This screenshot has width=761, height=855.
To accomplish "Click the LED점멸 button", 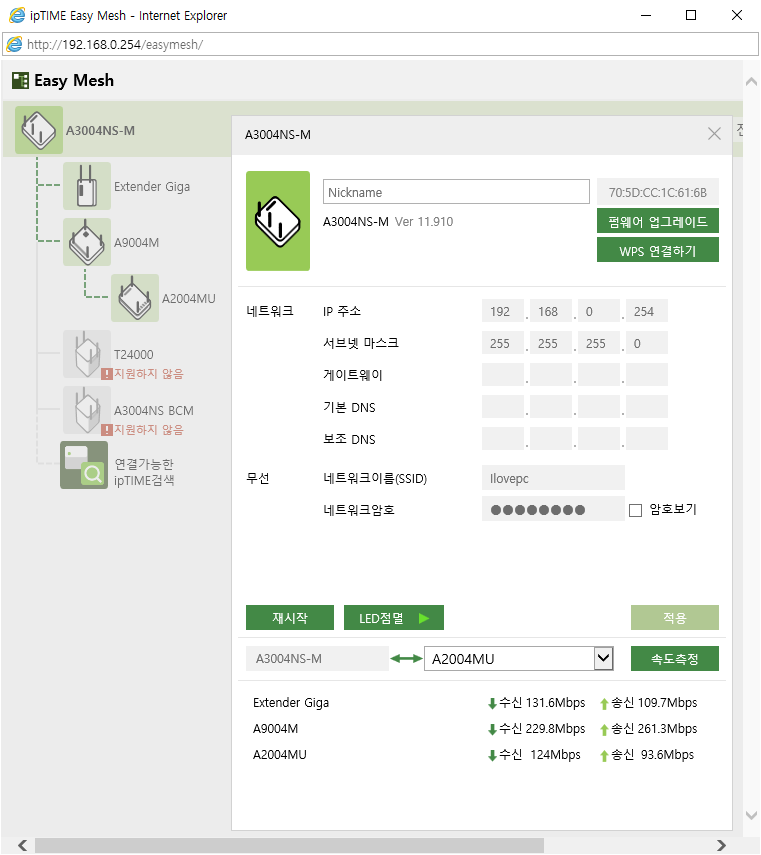I will (394, 618).
